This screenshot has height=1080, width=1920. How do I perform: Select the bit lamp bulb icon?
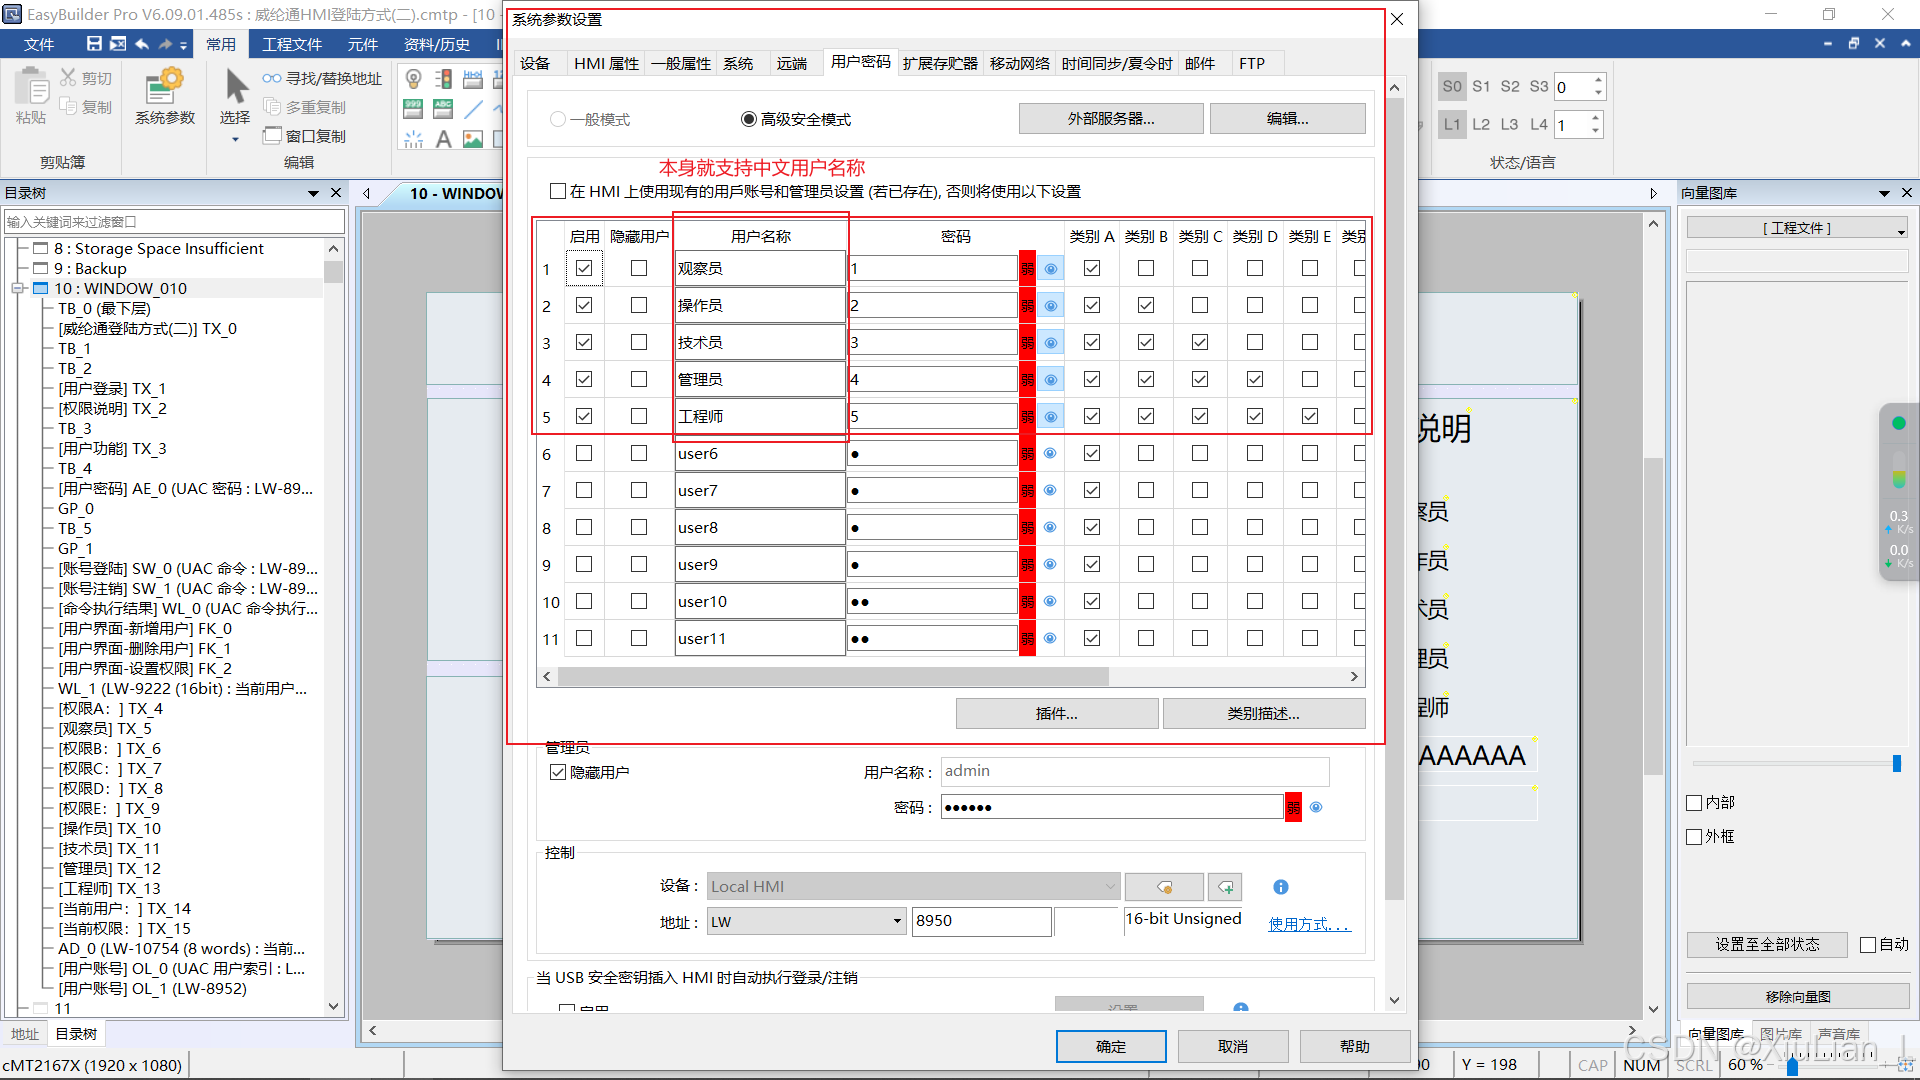413,79
